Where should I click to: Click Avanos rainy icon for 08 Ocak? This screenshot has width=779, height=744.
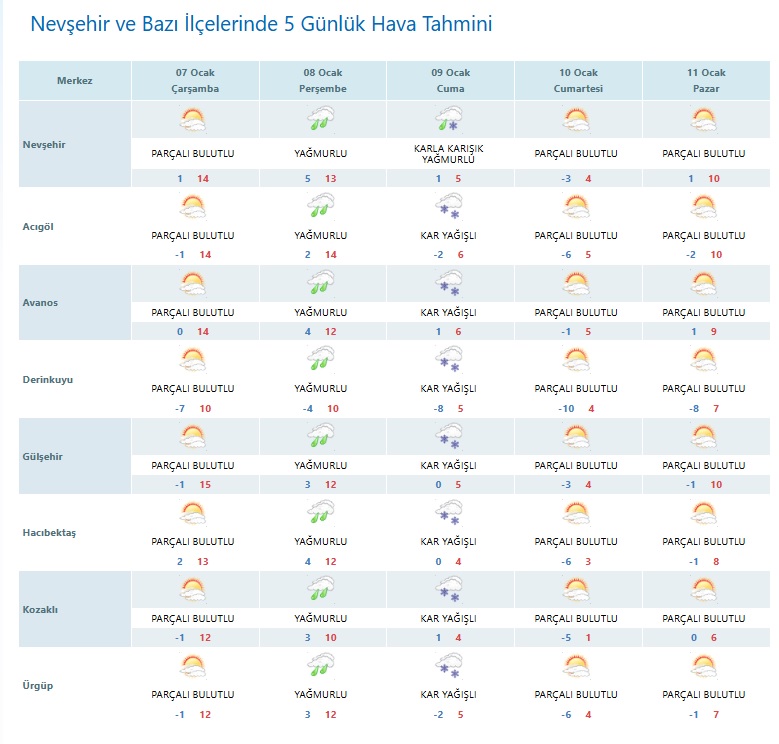point(320,284)
